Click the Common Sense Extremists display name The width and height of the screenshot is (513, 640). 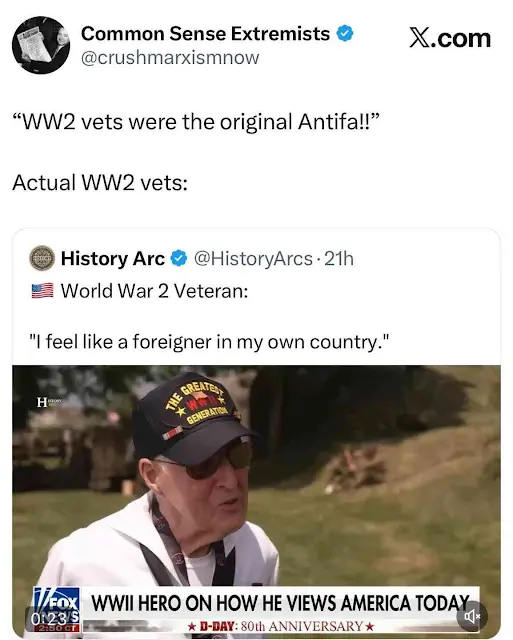pyautogui.click(x=205, y=33)
